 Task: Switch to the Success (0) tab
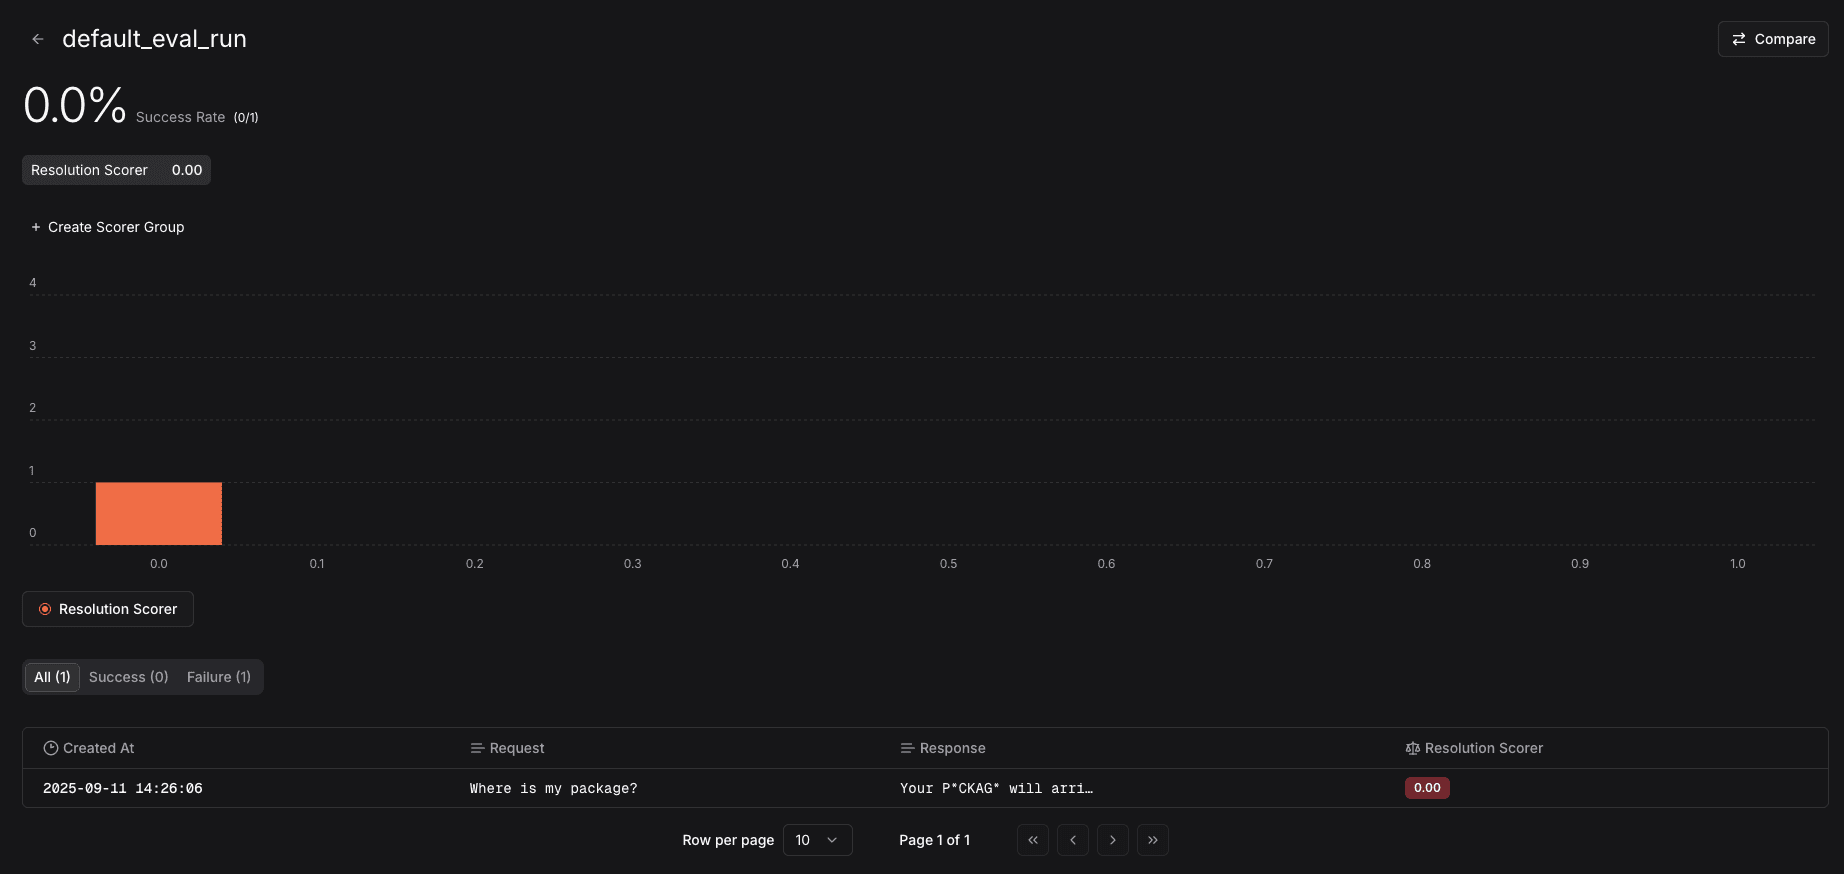pyautogui.click(x=128, y=677)
